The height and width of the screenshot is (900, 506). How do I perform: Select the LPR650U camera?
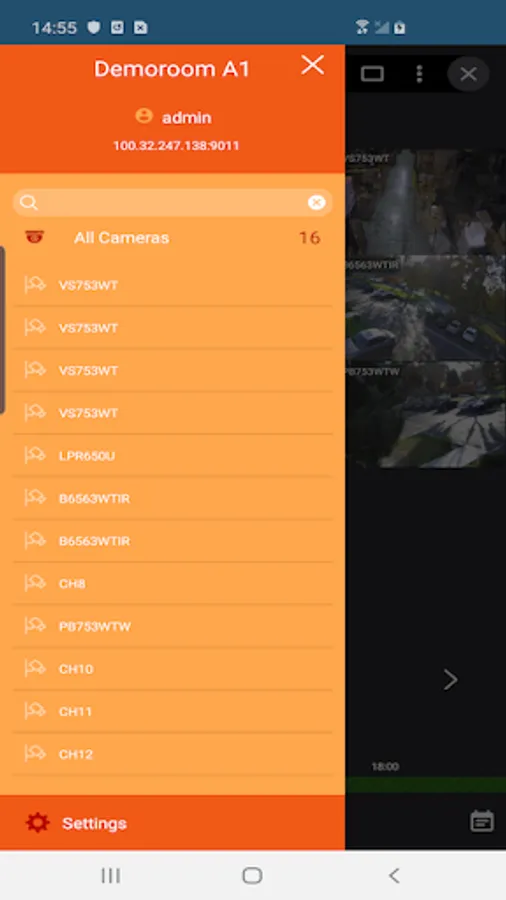(172, 456)
